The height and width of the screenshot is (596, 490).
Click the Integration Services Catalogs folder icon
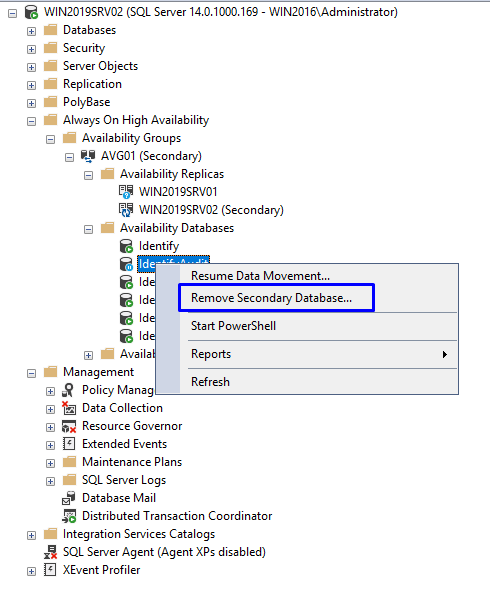click(x=50, y=534)
